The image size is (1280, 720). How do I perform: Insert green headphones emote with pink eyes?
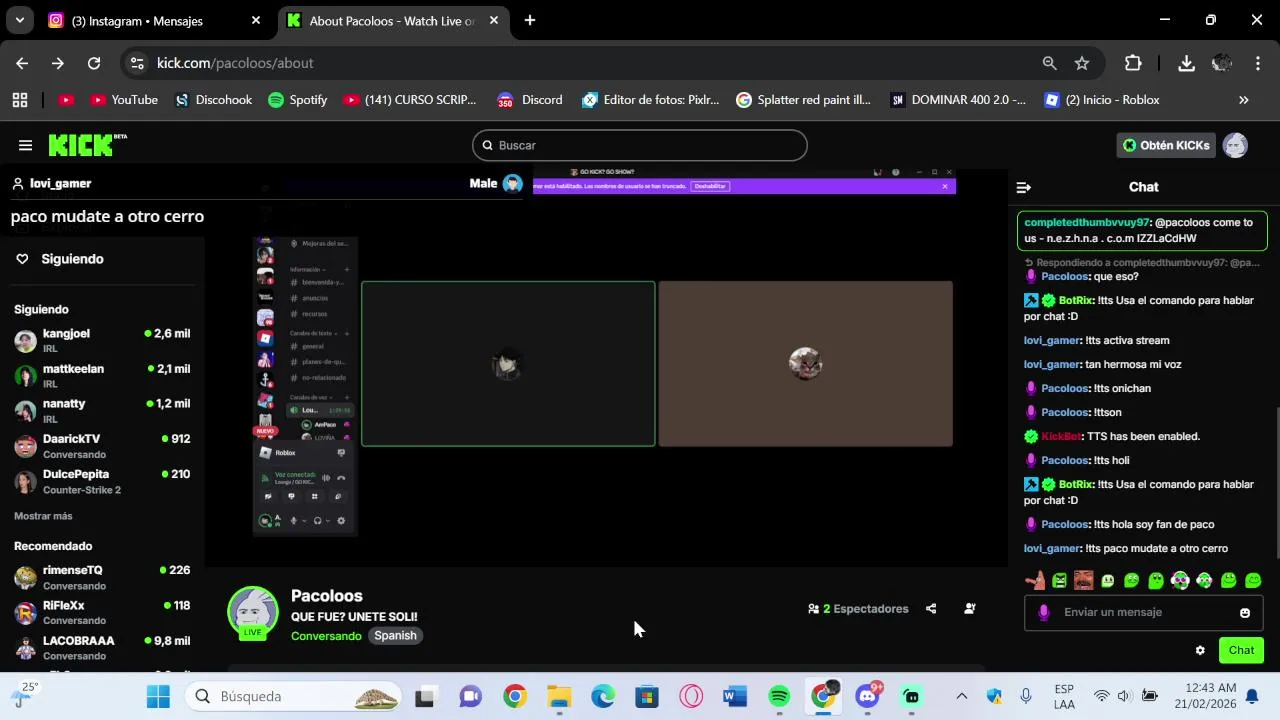pyautogui.click(x=1180, y=580)
